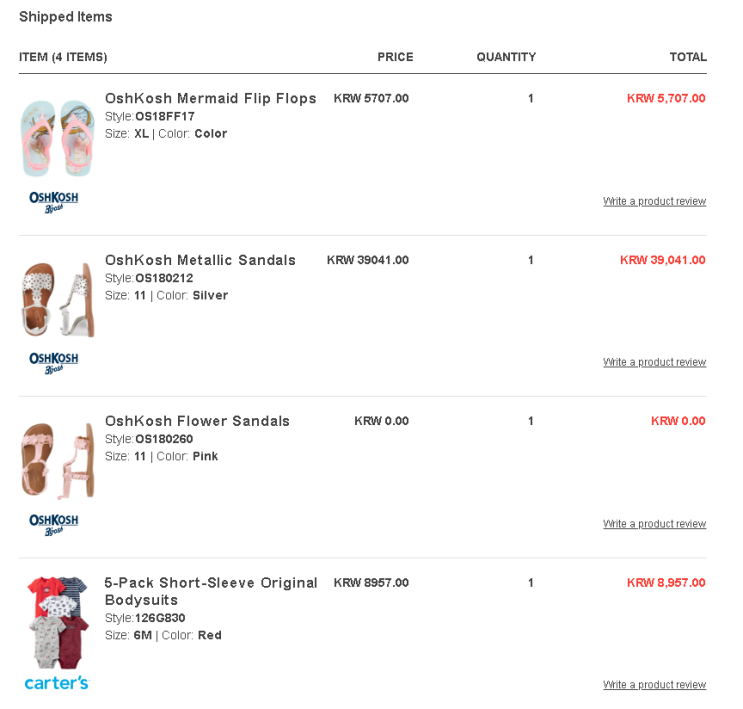
Task: Click the Mermaid Flip Flops product image
Action: [58, 138]
